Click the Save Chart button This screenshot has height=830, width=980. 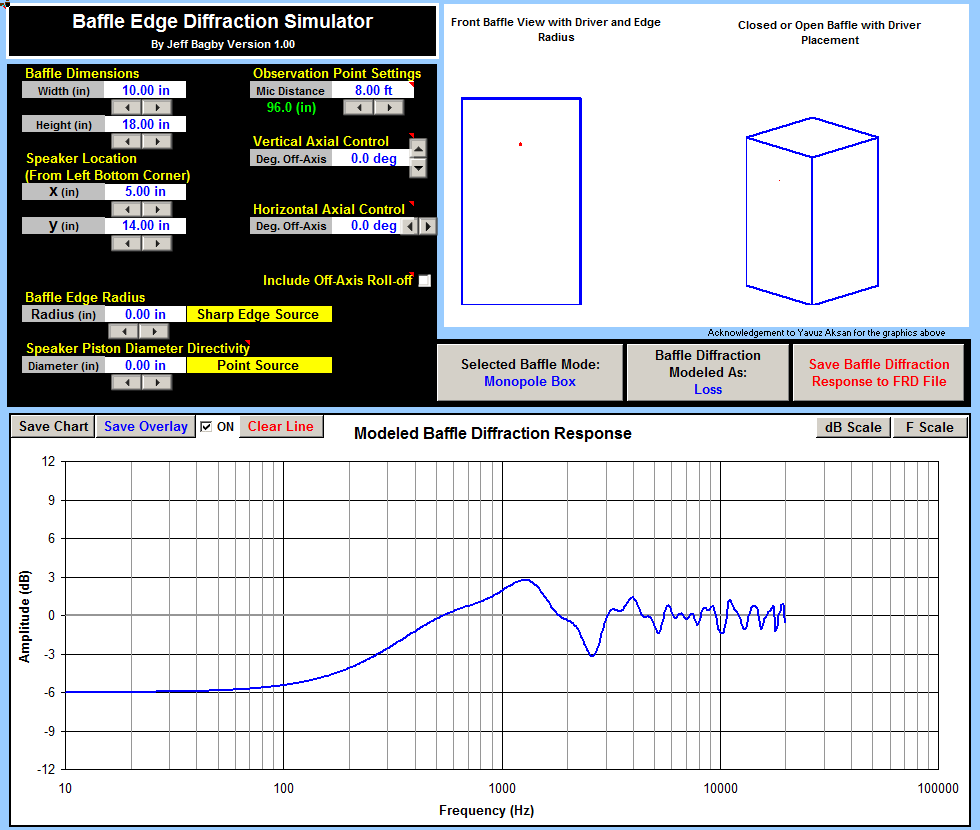[x=53, y=427]
